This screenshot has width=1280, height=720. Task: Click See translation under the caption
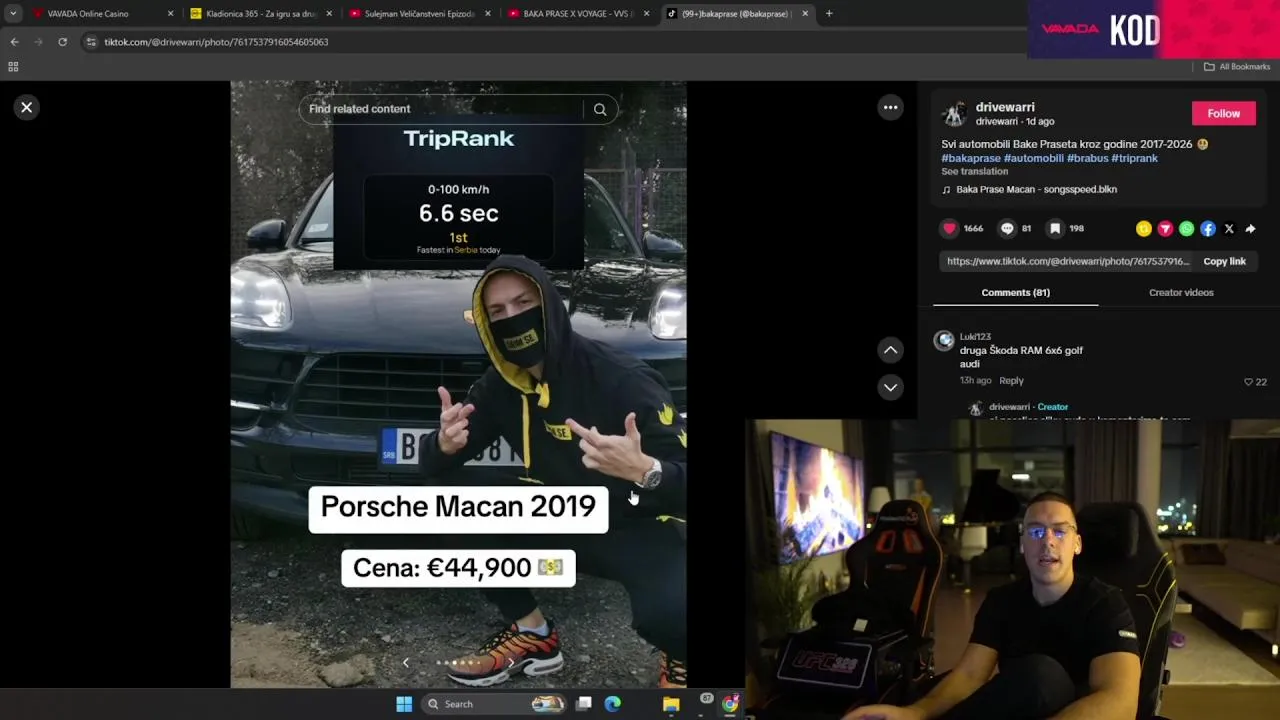point(974,171)
